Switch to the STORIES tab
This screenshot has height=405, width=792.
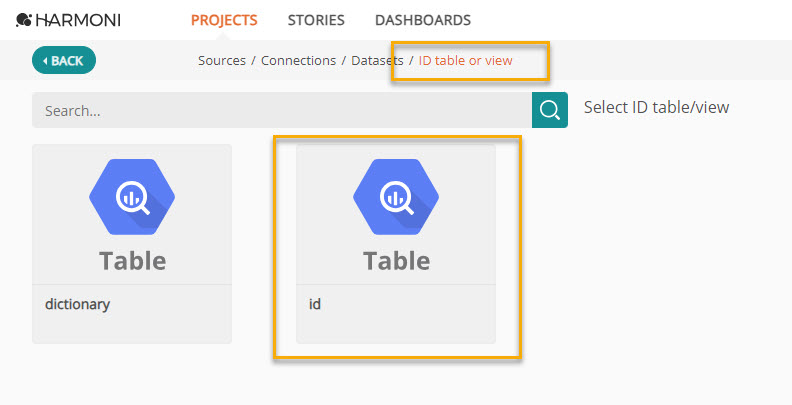click(316, 20)
